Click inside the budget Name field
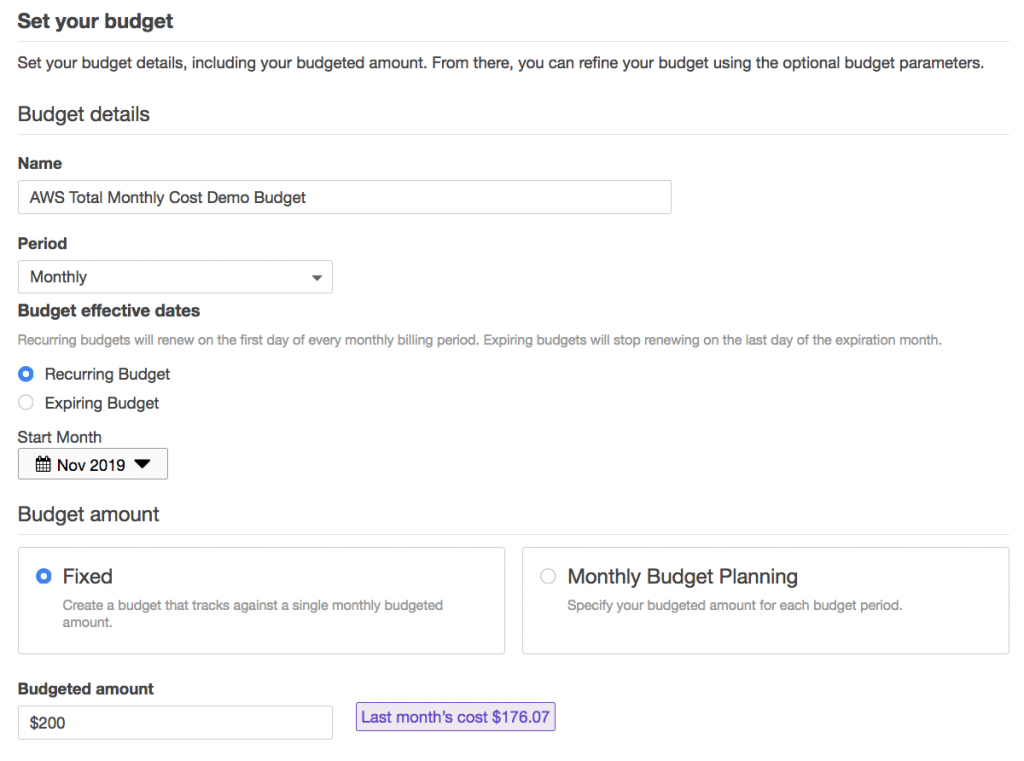1024x761 pixels. pyautogui.click(x=344, y=197)
